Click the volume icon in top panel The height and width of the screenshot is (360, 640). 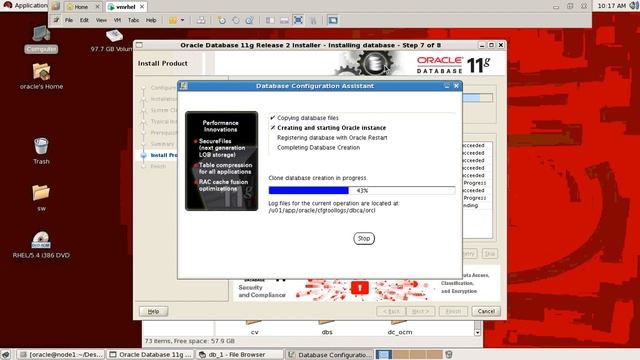634,6
